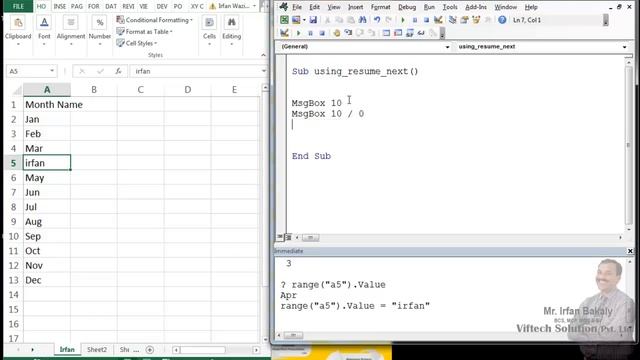Click the Insert UserForm icon
The width and height of the screenshot is (640, 360).
click(x=296, y=20)
